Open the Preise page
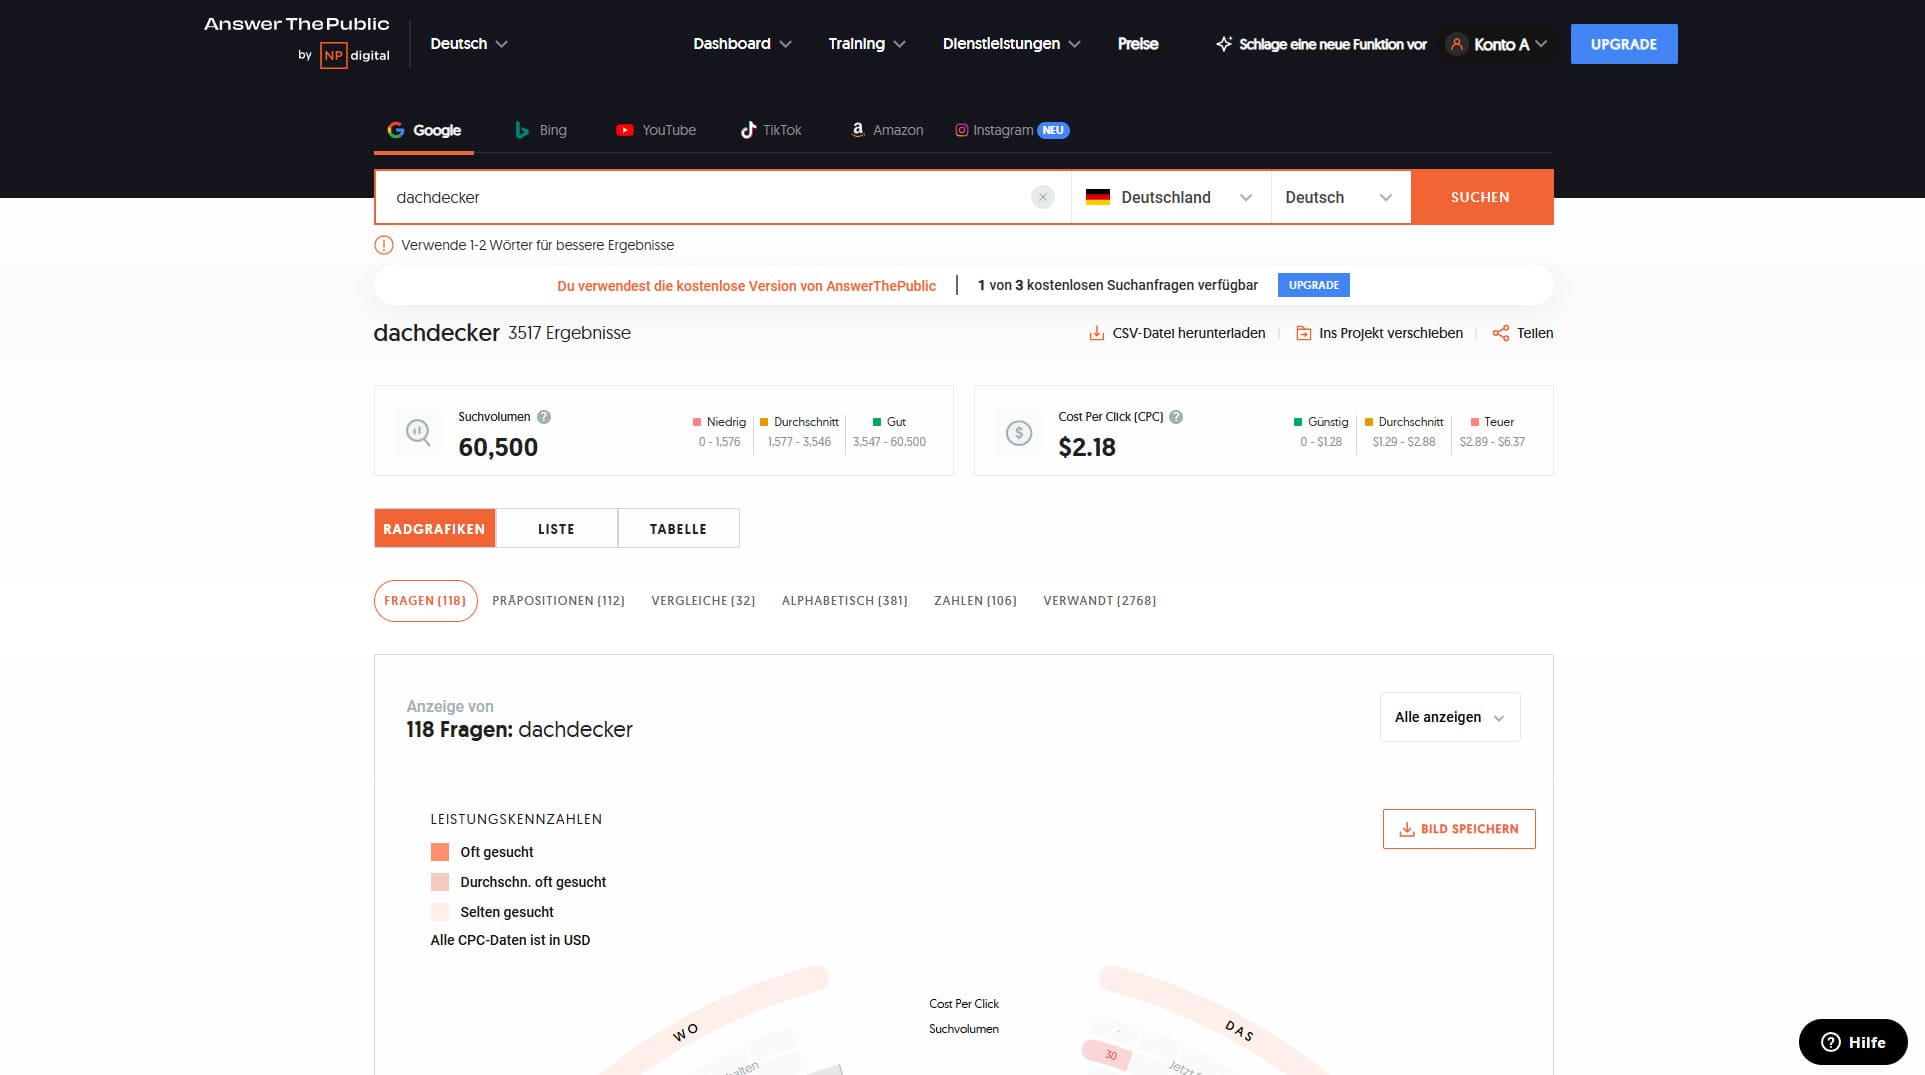This screenshot has height=1075, width=1925. point(1137,44)
